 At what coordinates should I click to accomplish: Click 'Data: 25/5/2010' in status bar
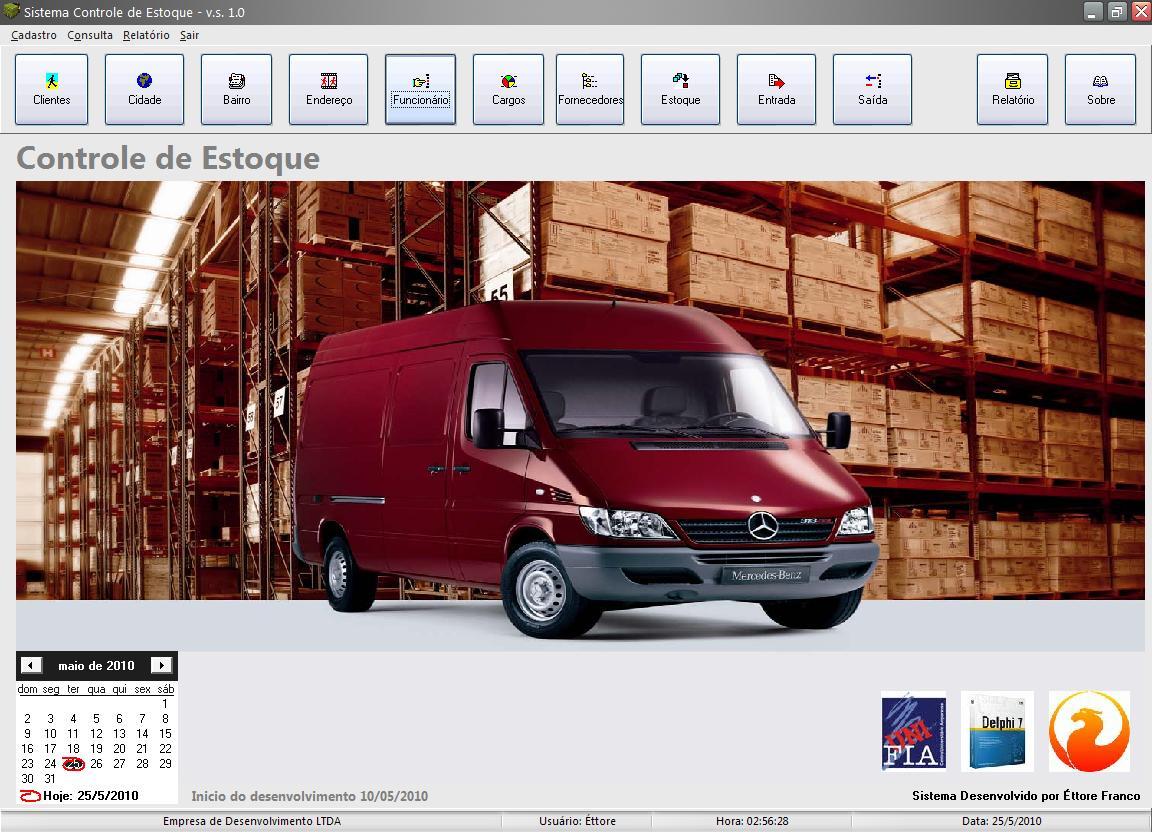(1001, 821)
